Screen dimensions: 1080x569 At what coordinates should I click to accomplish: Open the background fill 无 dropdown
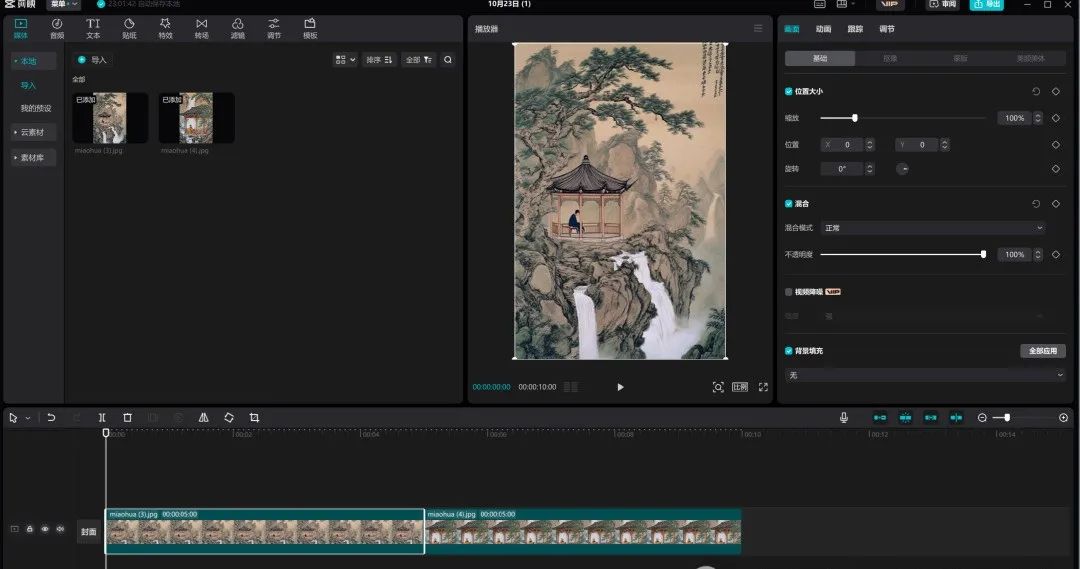(925, 375)
